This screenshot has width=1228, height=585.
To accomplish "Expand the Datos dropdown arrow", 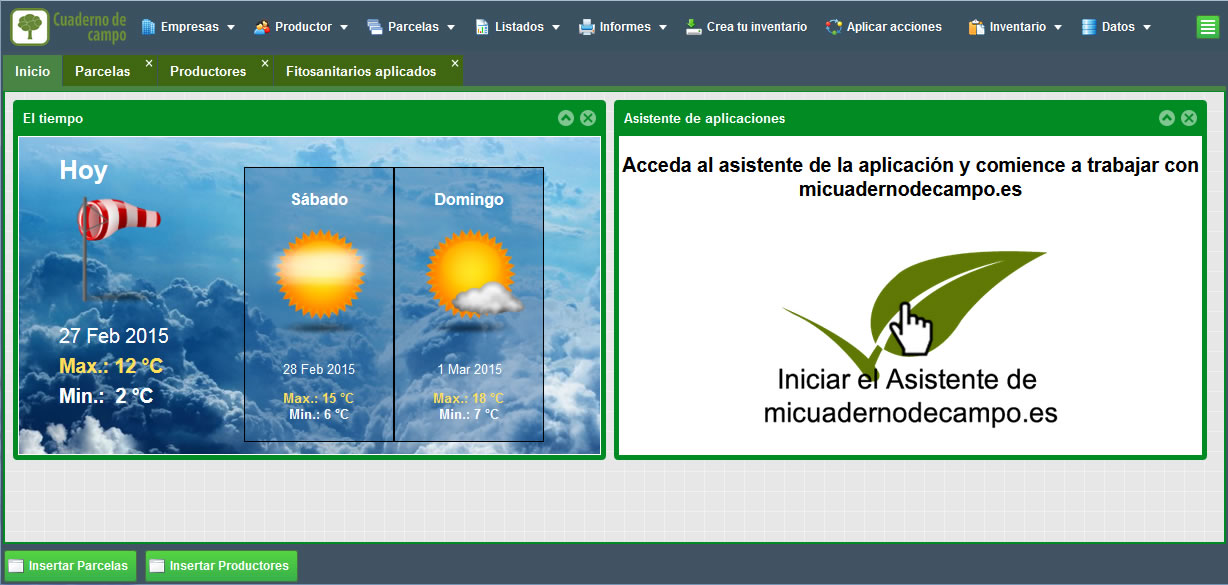I will coord(1147,28).
